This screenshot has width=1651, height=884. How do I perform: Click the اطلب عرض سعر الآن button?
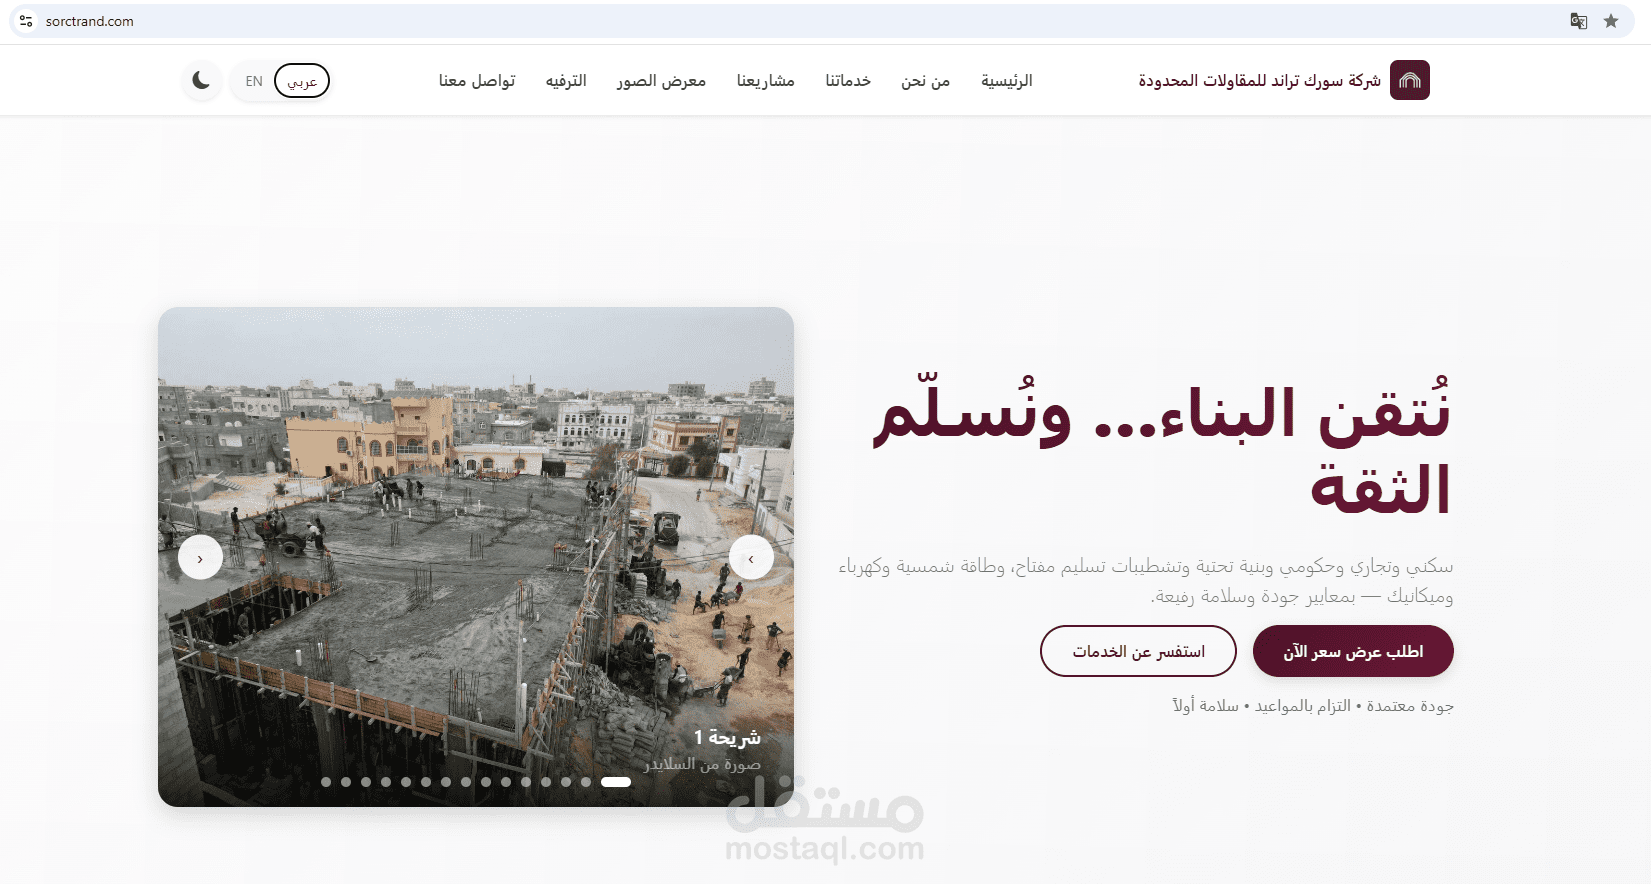pyautogui.click(x=1353, y=652)
